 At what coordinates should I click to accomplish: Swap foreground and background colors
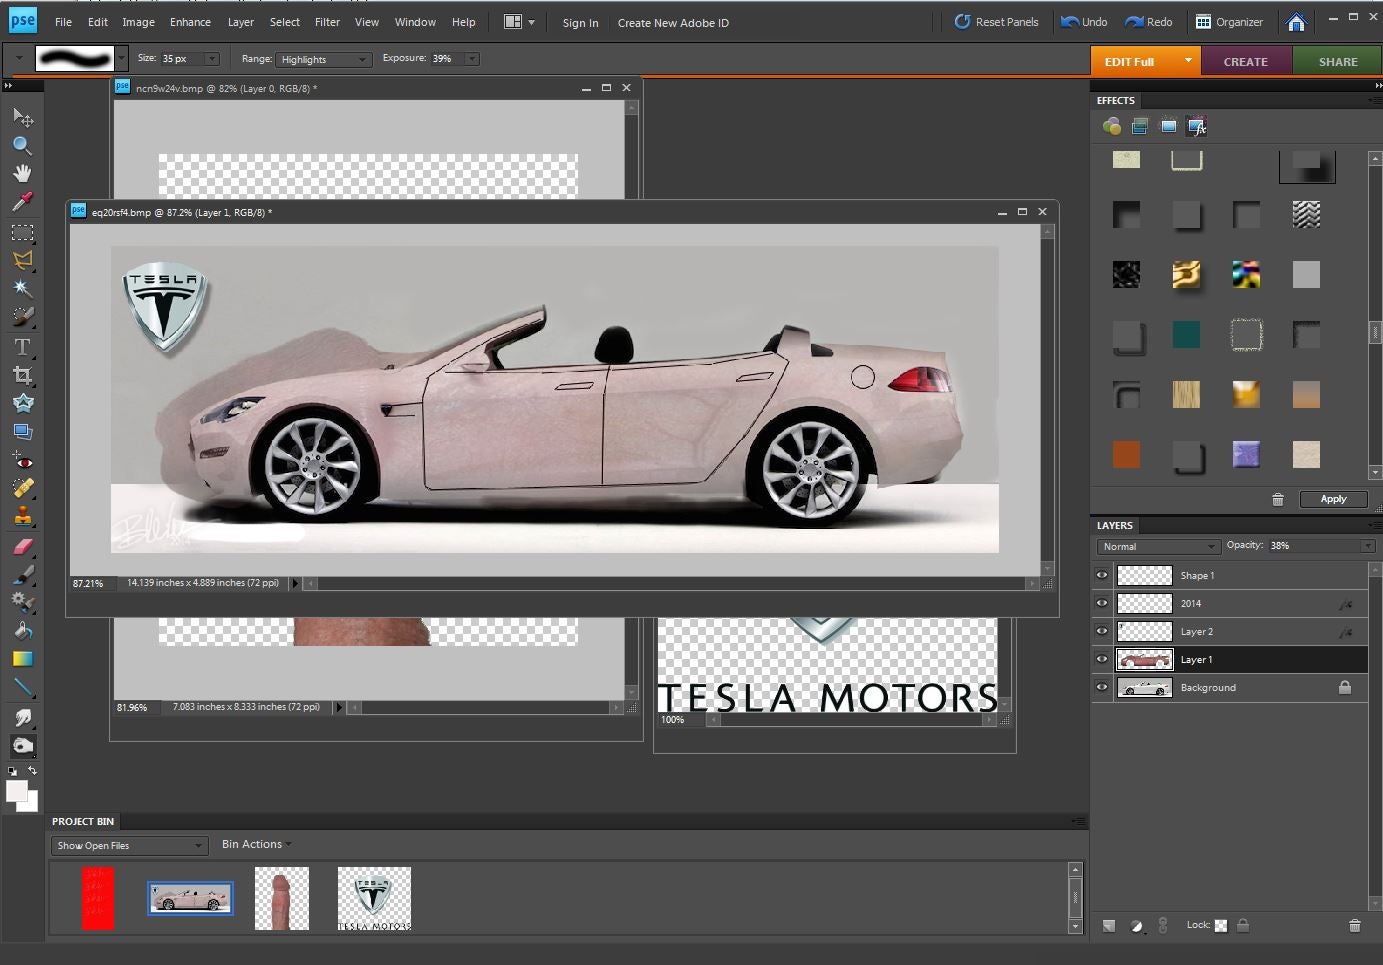tap(32, 771)
